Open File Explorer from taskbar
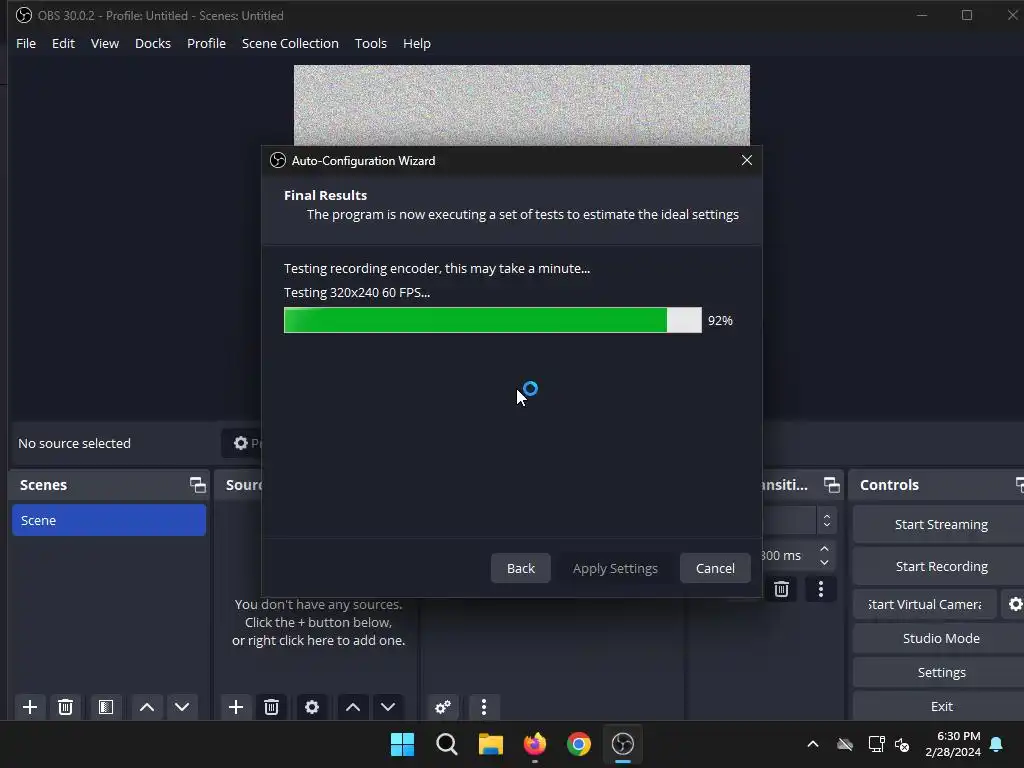The image size is (1024, 768). pos(490,744)
